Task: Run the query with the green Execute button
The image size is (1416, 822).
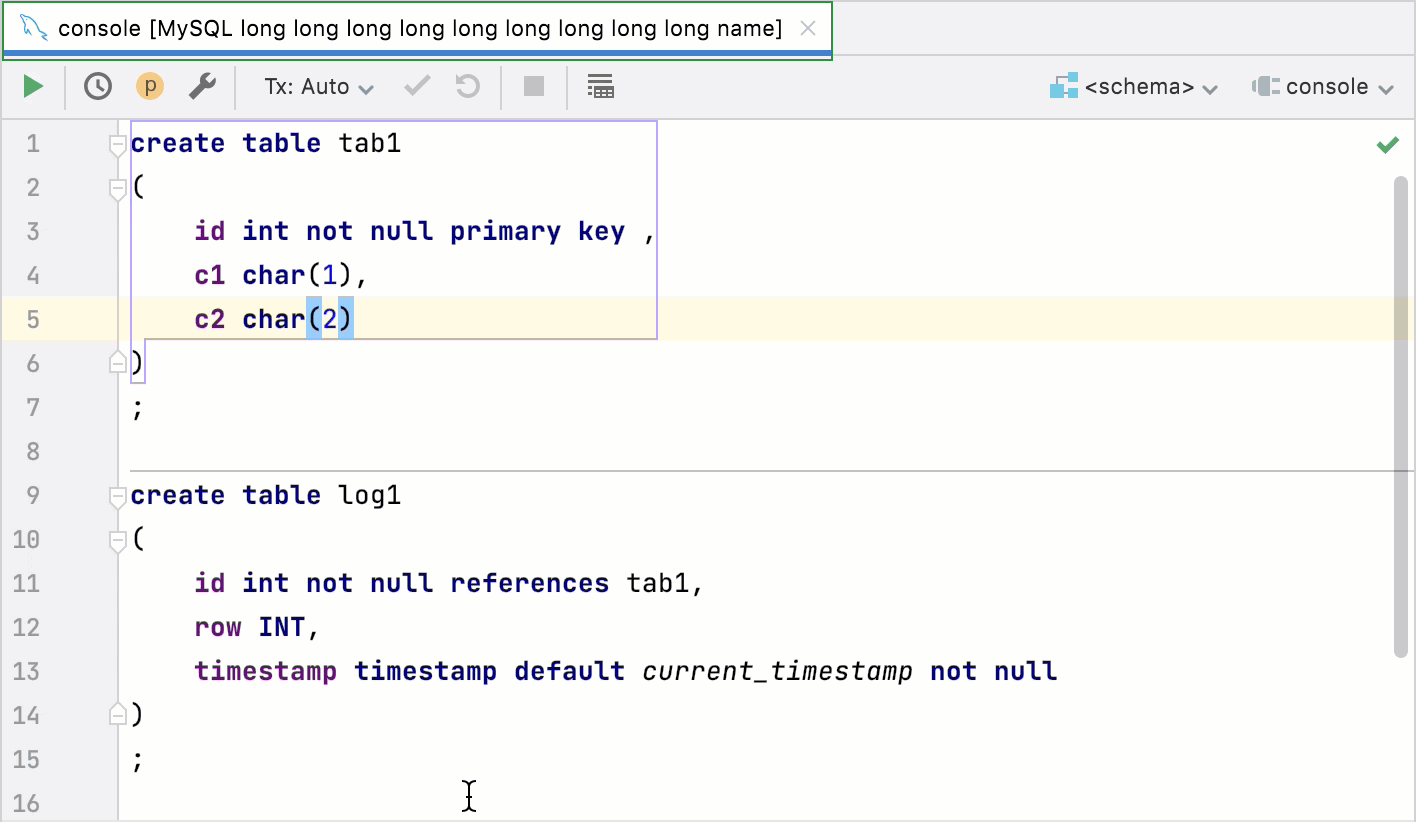Action: click(33, 87)
